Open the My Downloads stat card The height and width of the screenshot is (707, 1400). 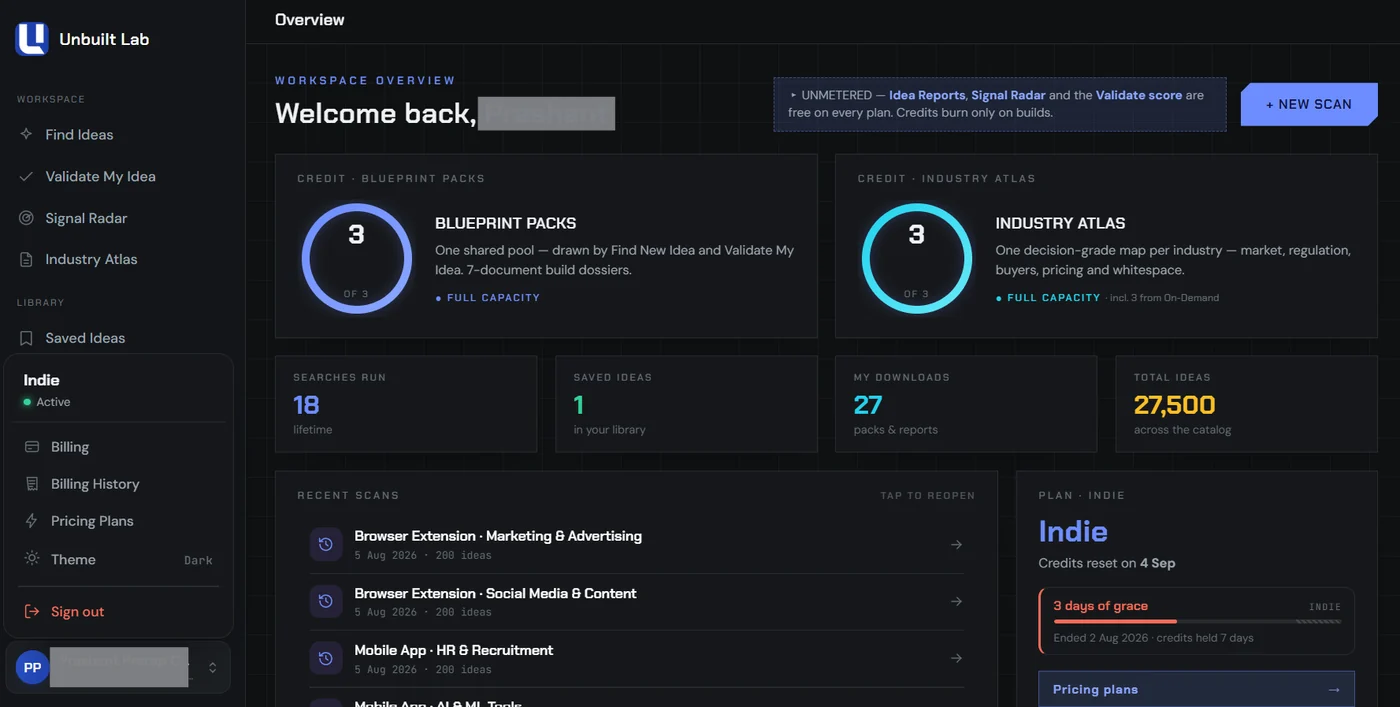[966, 404]
